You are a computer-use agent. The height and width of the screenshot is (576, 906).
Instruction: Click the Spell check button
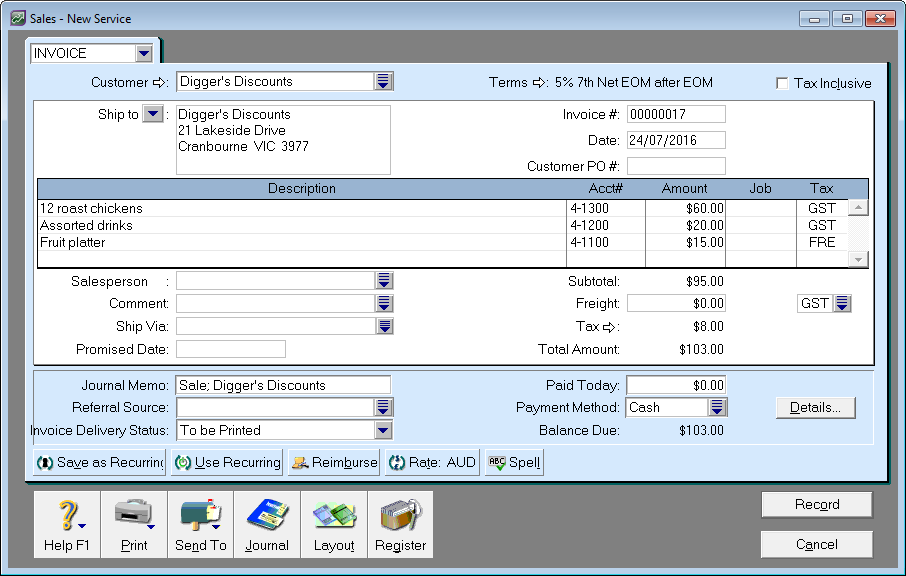click(514, 463)
